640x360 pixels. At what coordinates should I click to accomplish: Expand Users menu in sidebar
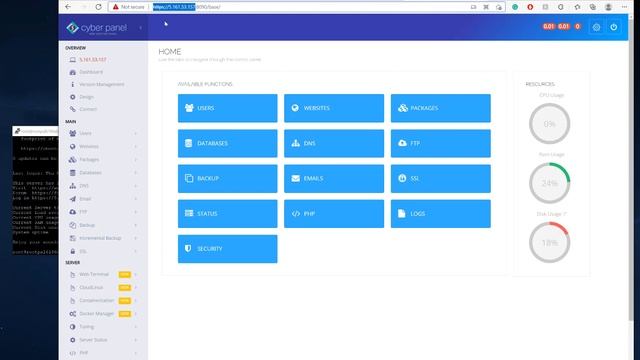coord(102,133)
